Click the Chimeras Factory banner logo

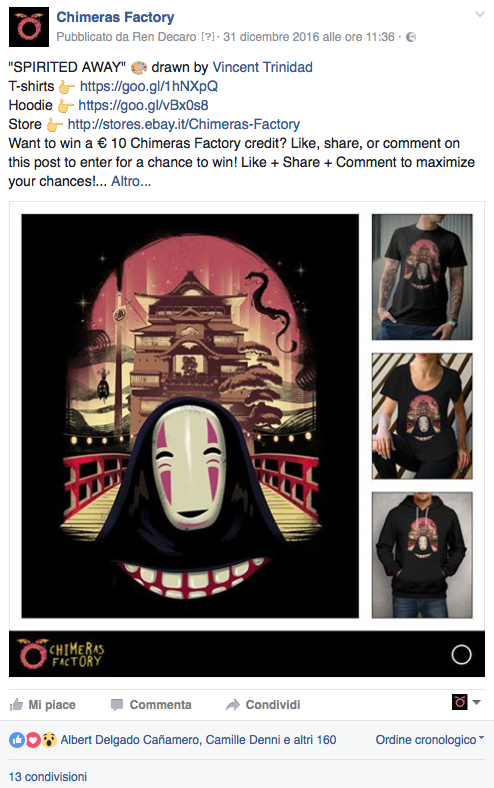point(60,653)
